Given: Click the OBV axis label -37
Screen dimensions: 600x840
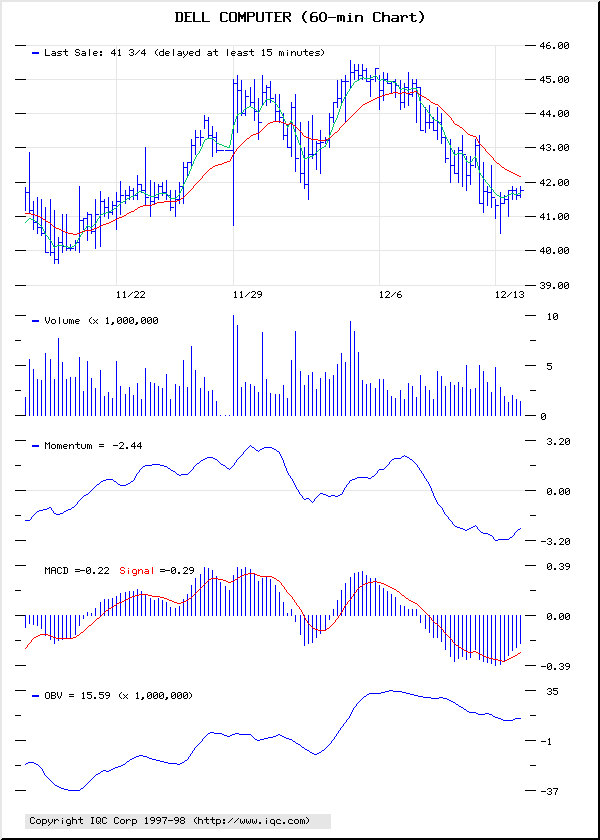Looking at the screenshot, I should [550, 791].
